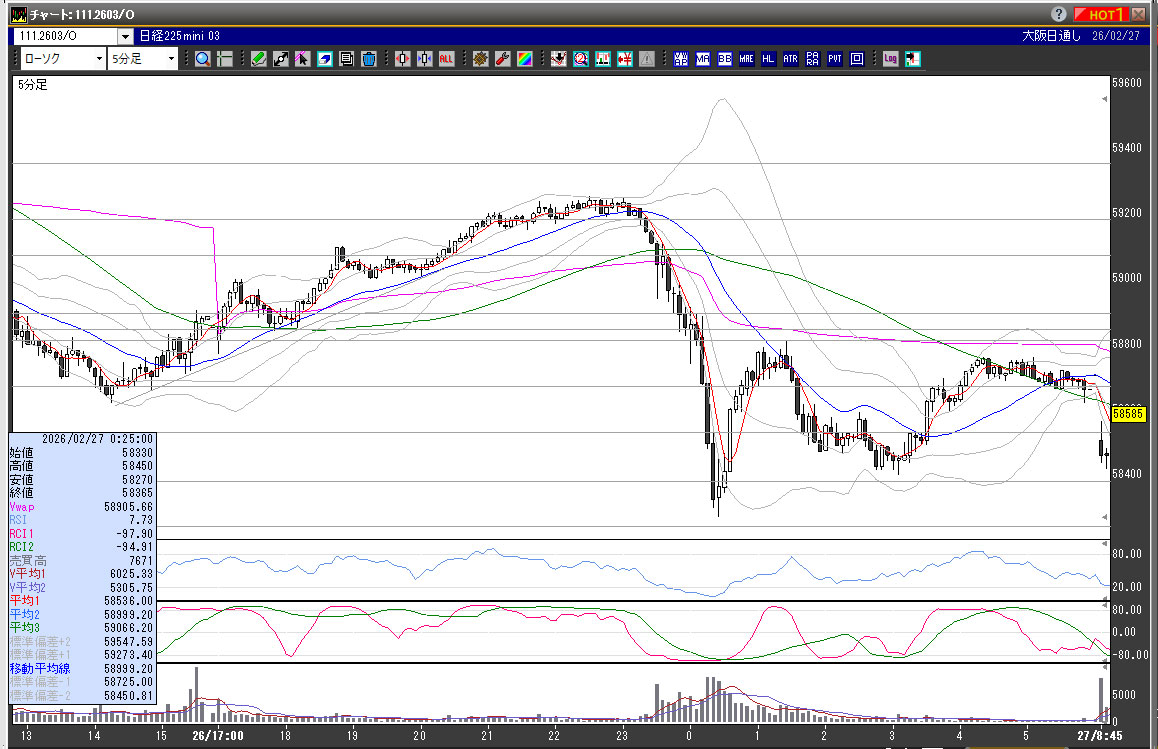Open help with the question mark button

pyautogui.click(x=1059, y=14)
